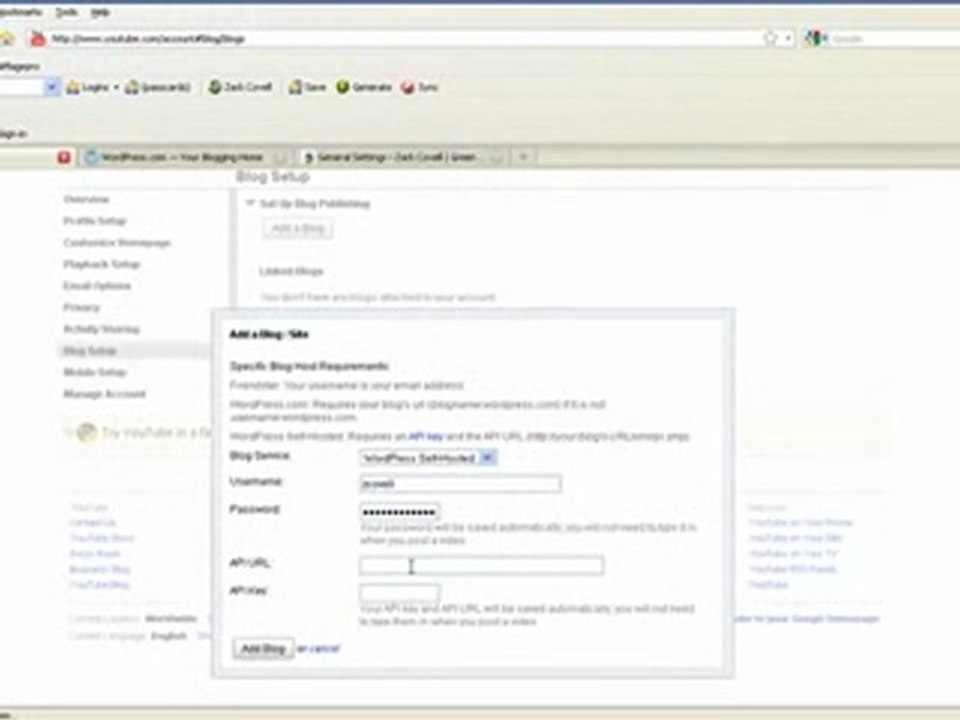Open Profile Setup in sidebar

coord(95,221)
